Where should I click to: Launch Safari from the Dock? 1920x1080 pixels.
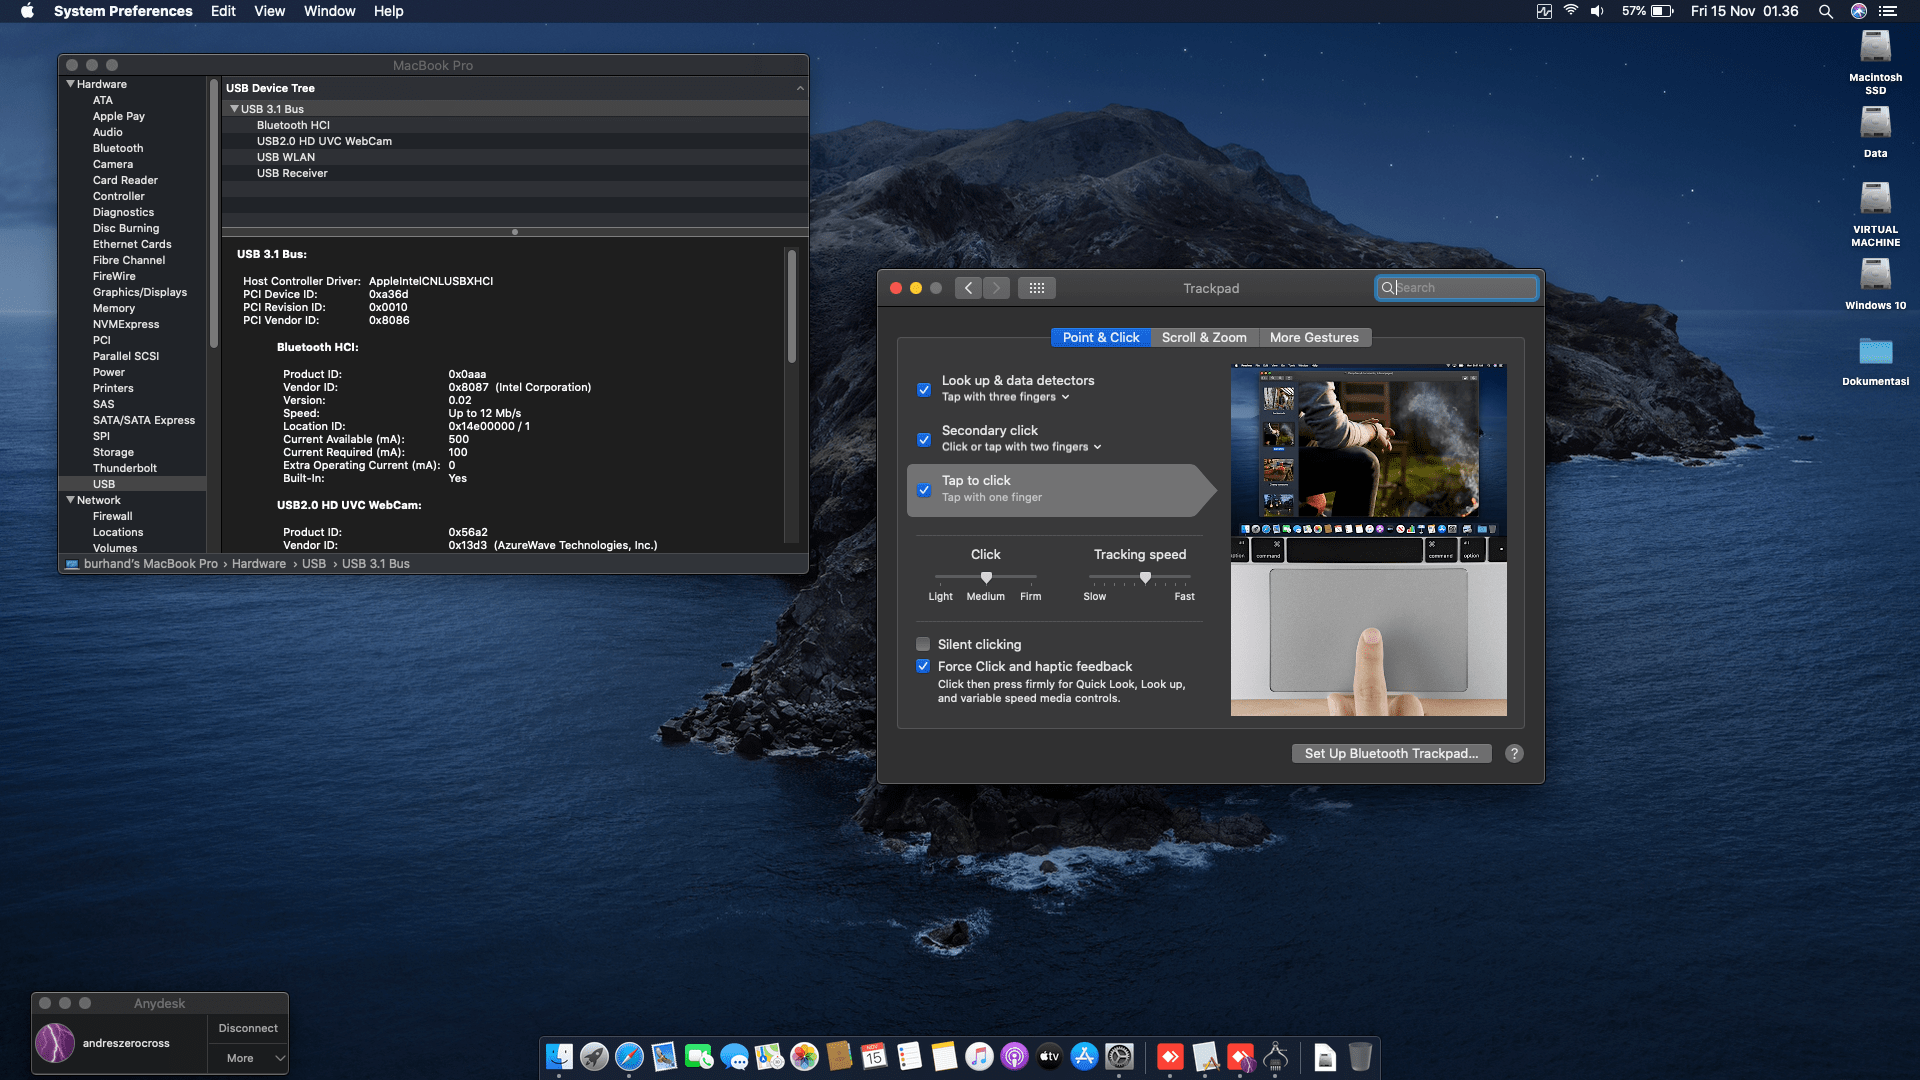(630, 1056)
